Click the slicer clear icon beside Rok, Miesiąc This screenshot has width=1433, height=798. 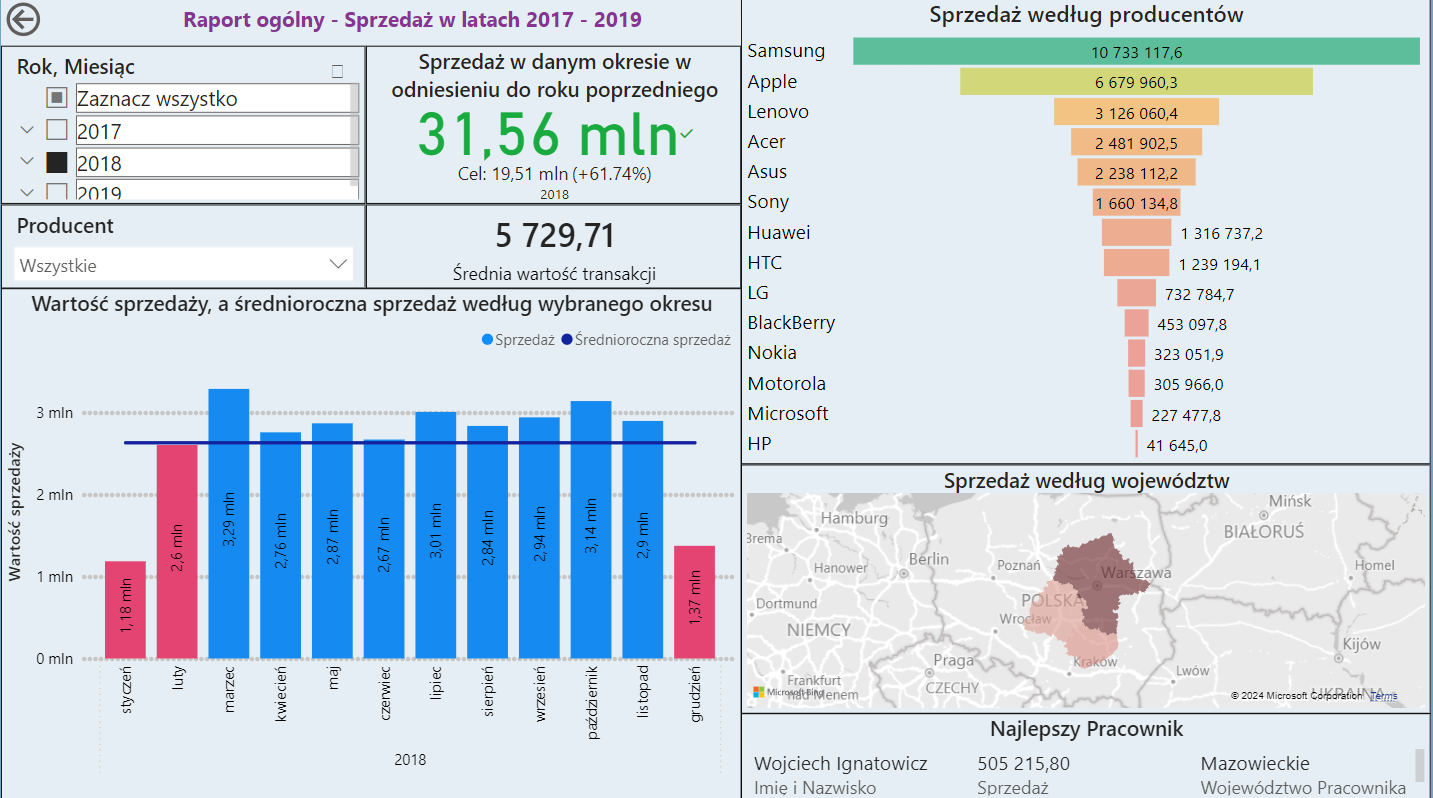337,71
